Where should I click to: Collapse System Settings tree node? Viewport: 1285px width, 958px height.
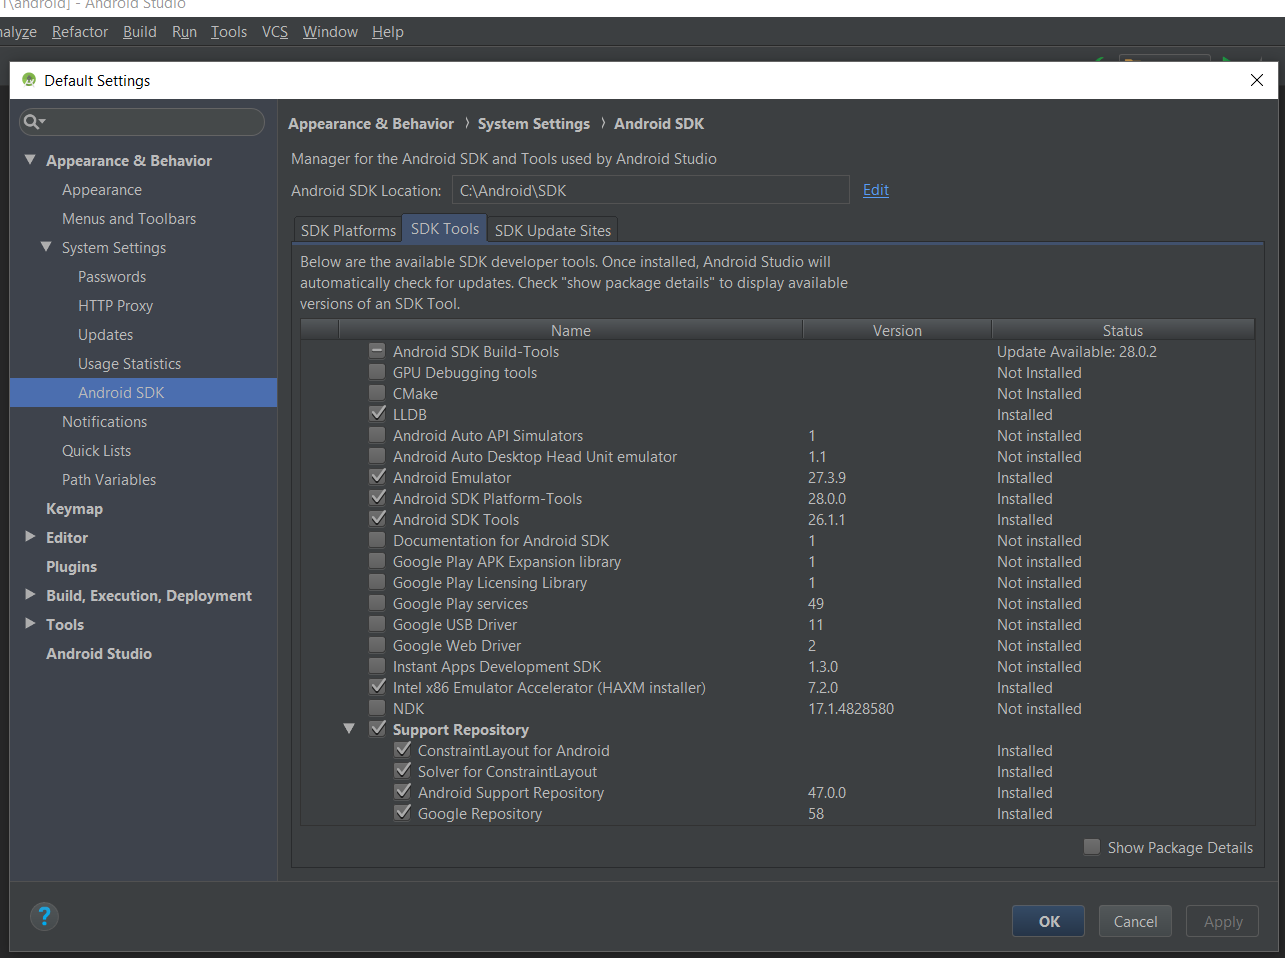[x=46, y=247]
